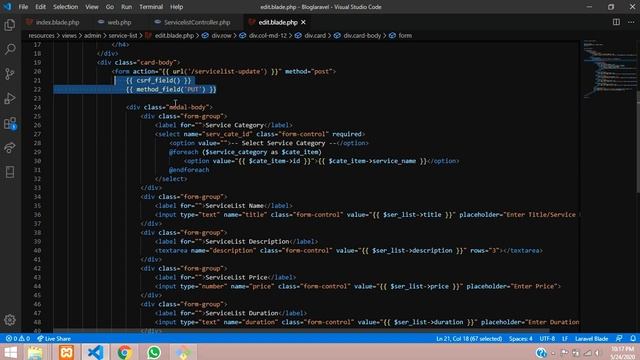
Task: Open WhatsApp from taskbar
Action: click(154, 352)
